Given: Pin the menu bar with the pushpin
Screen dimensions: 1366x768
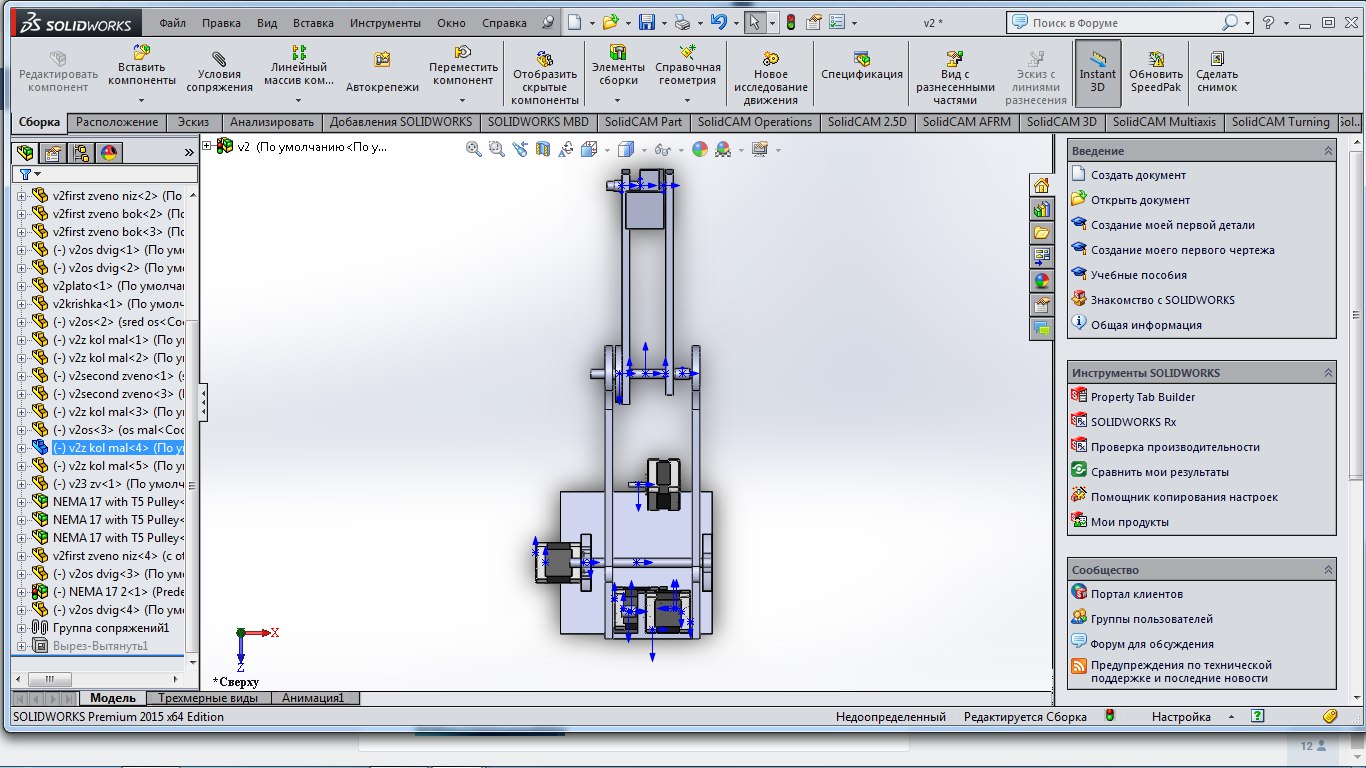Looking at the screenshot, I should pyautogui.click(x=547, y=22).
